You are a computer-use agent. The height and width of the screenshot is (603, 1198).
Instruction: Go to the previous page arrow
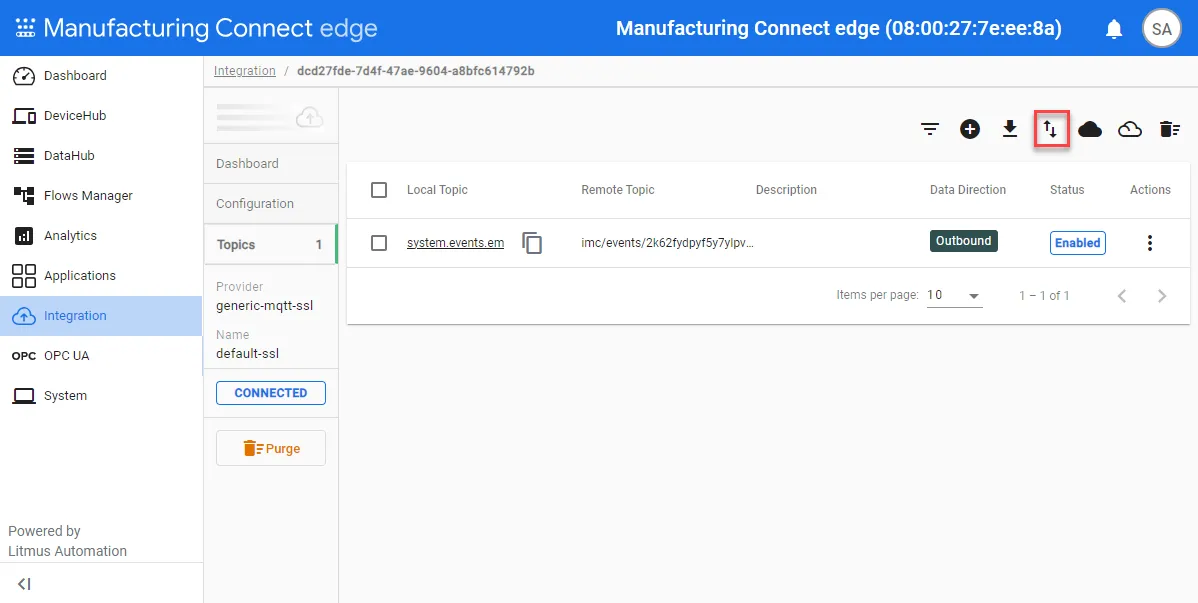(1122, 296)
